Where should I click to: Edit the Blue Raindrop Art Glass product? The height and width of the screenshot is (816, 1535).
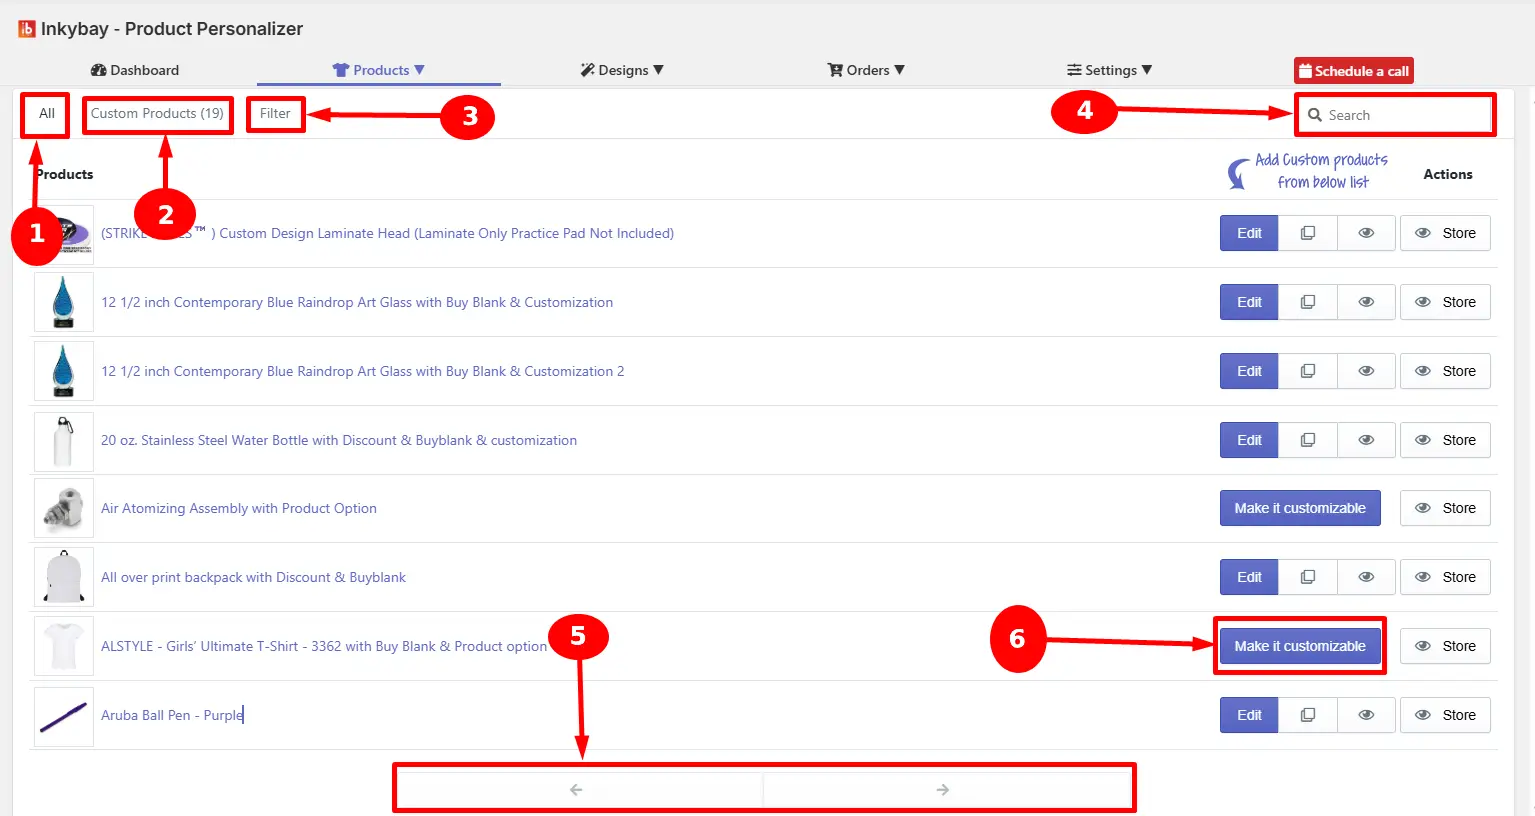(1249, 302)
